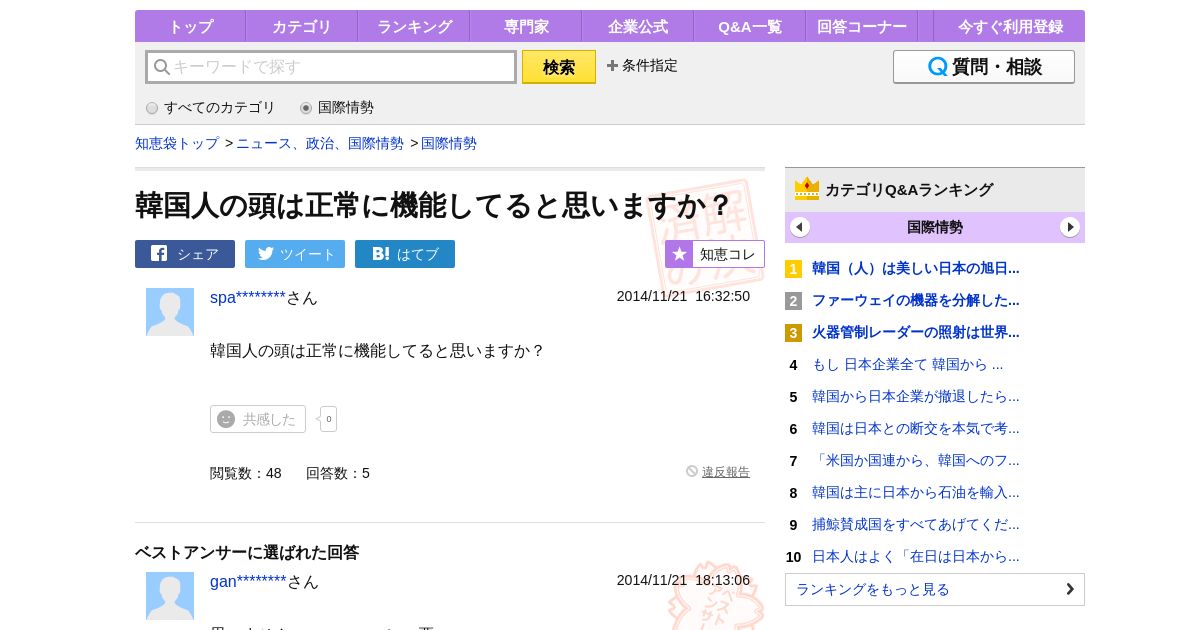Focus the keyword search field
Viewport: 1200px width, 630px height.
click(x=331, y=67)
